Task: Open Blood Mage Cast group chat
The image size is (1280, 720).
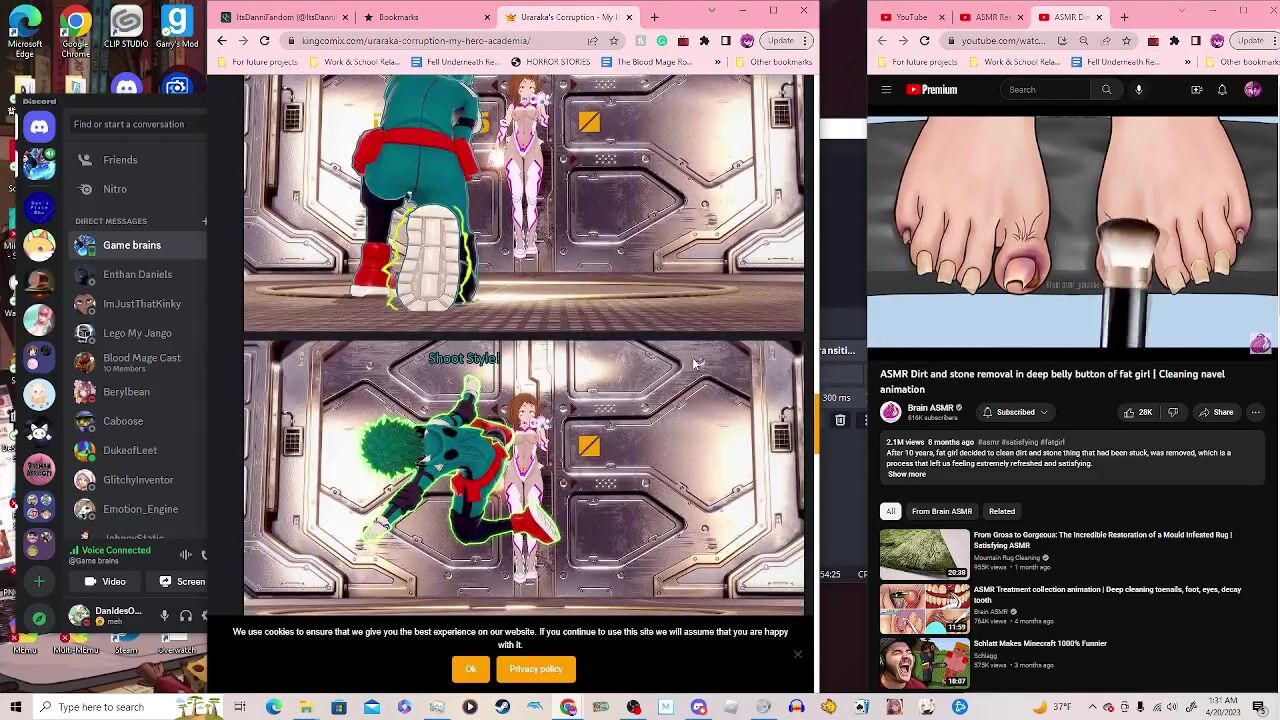Action: [139, 362]
